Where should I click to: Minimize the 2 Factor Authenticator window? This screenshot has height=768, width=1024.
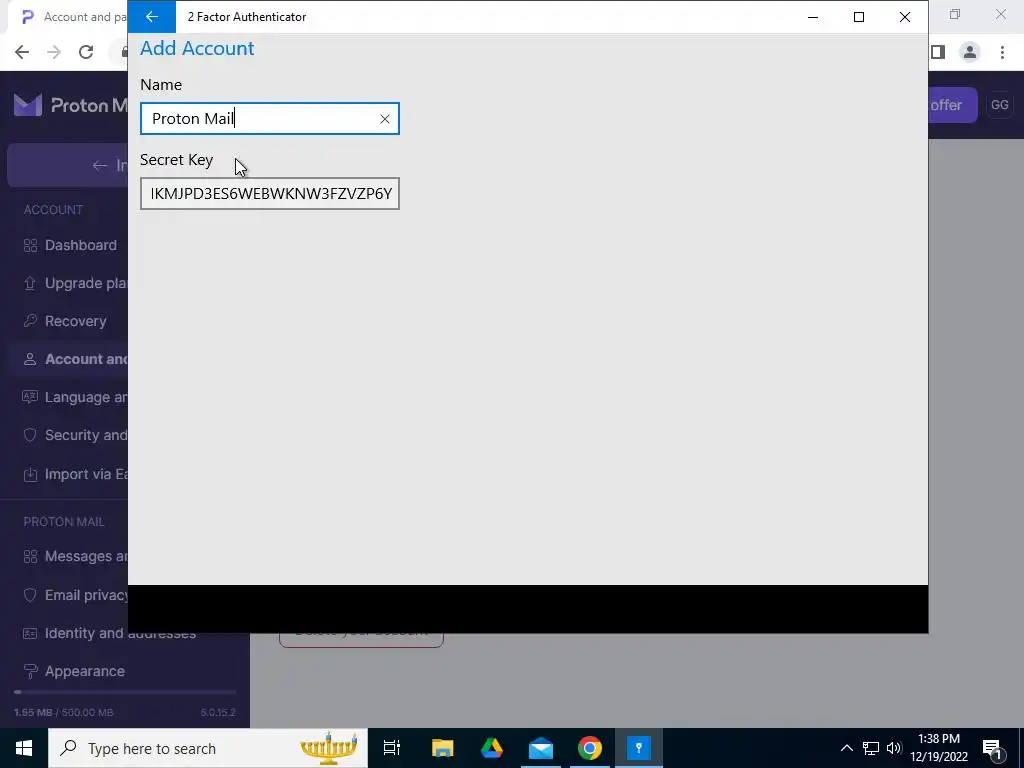point(813,17)
